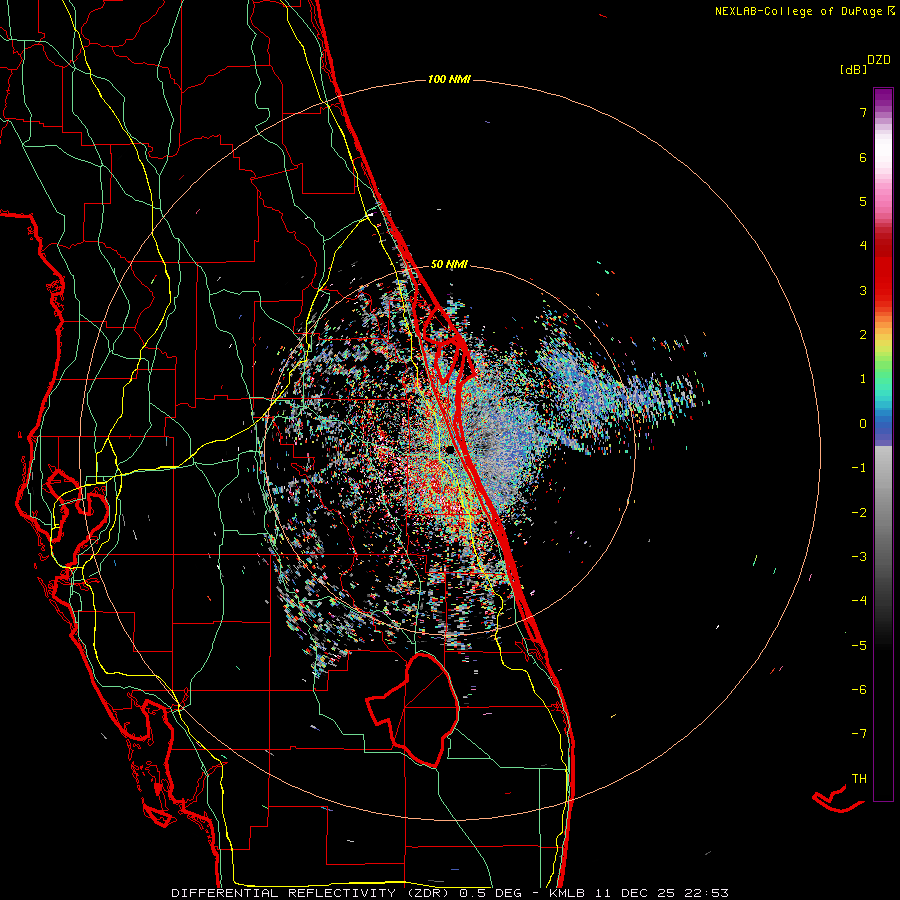Click the 6 value on color scale
Image resolution: width=900 pixels, height=900 pixels.
(863, 157)
